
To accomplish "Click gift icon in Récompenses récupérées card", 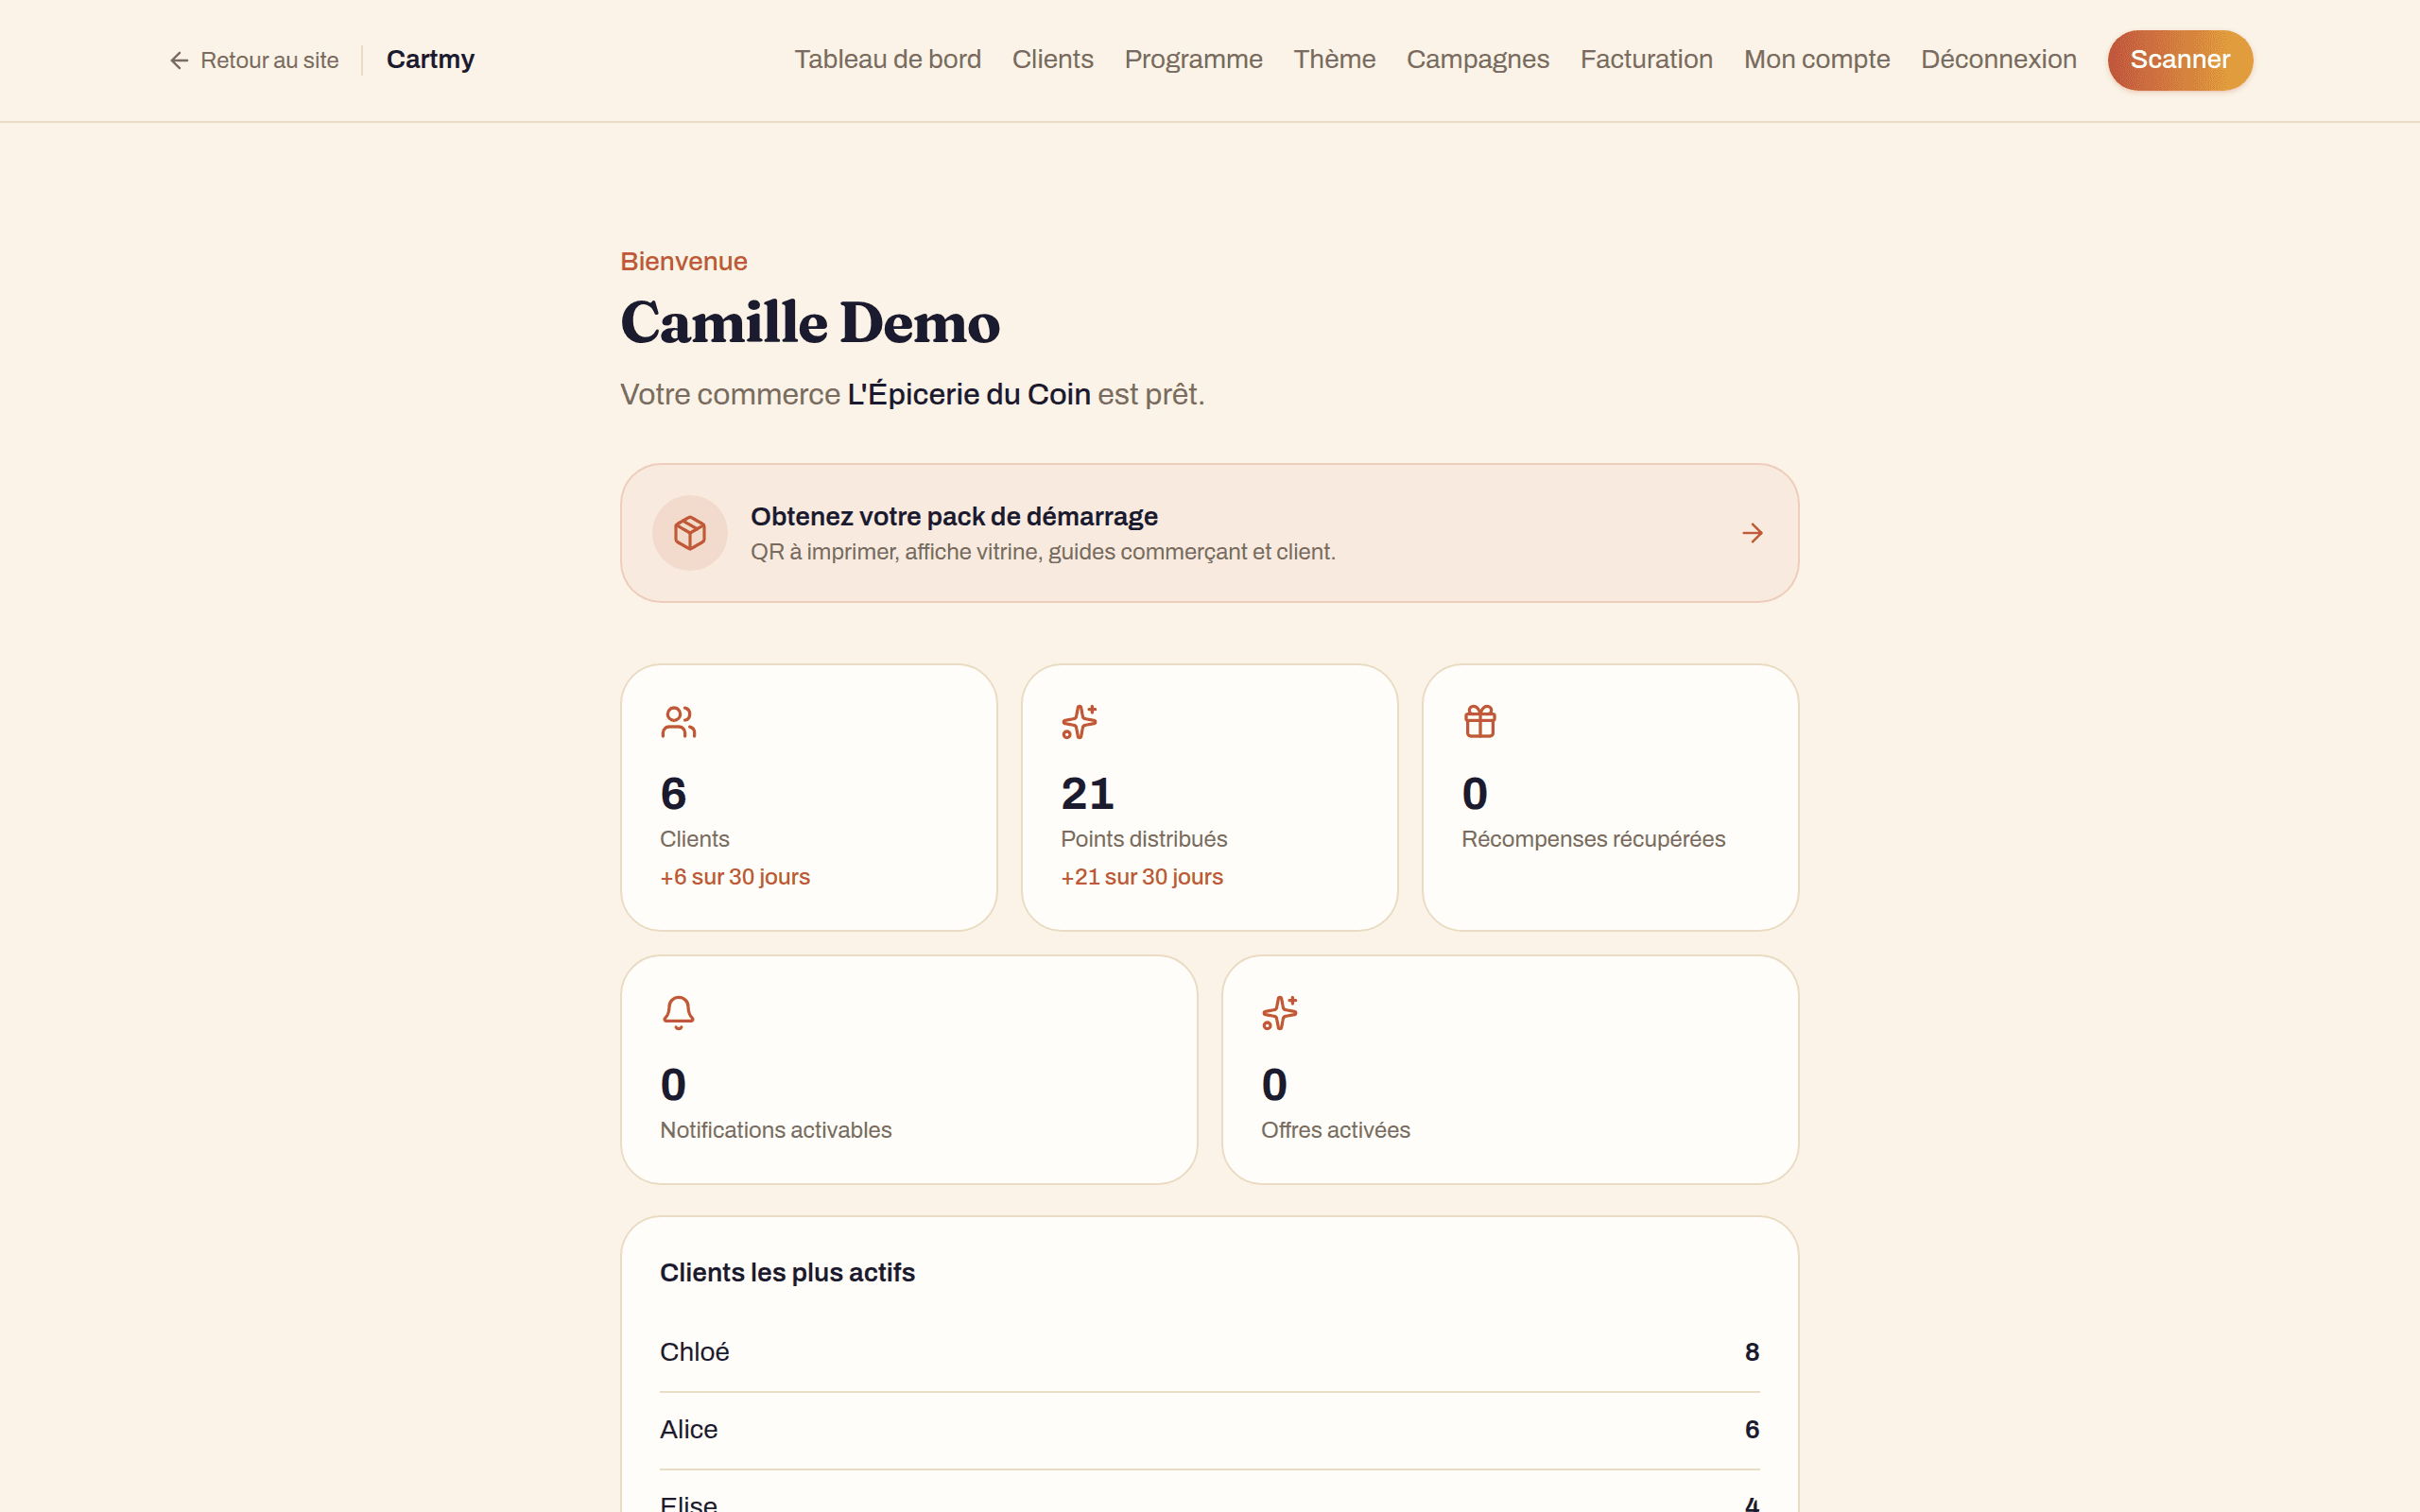I will pyautogui.click(x=1480, y=722).
